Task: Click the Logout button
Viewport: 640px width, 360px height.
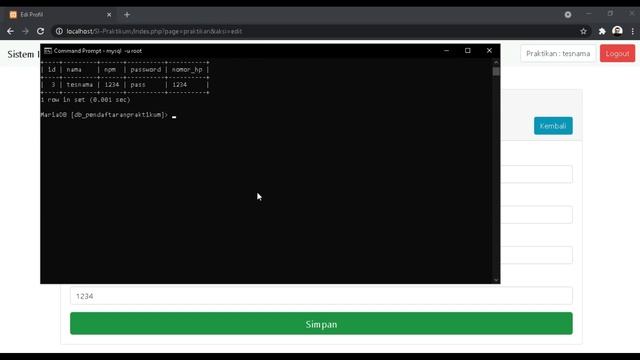Action: 617,53
